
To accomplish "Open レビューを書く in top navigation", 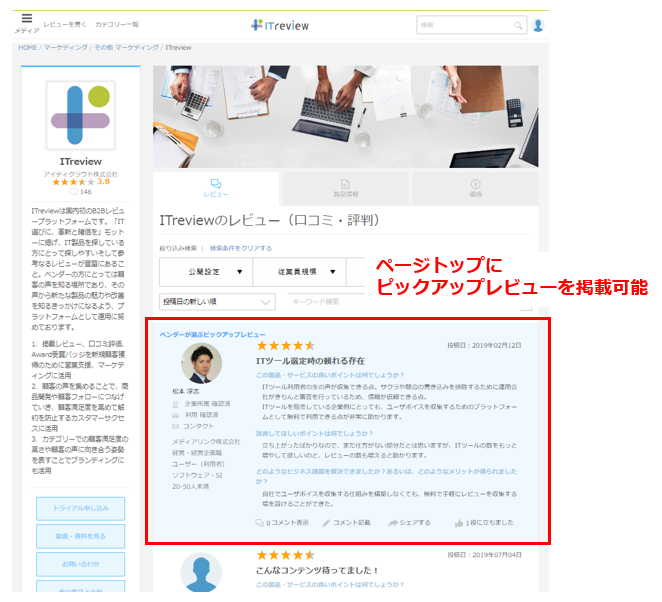I will coord(65,24).
